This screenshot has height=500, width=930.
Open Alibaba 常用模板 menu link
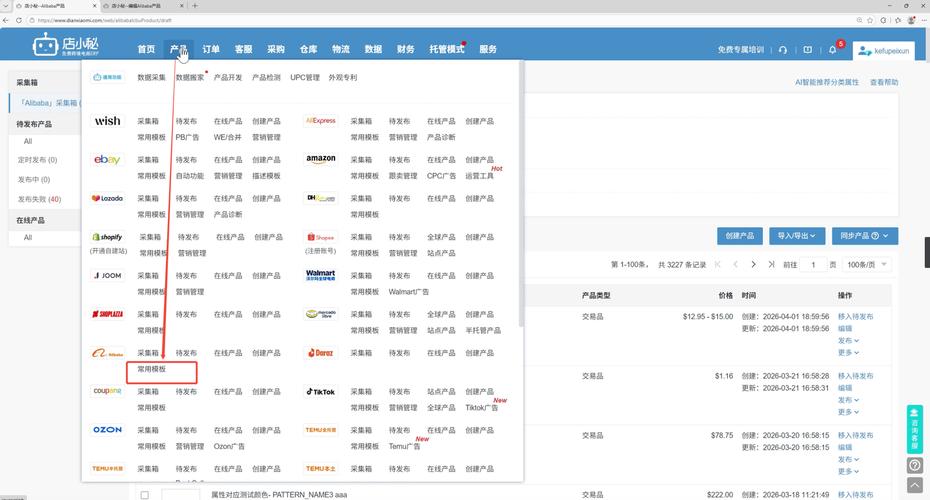pyautogui.click(x=152, y=369)
